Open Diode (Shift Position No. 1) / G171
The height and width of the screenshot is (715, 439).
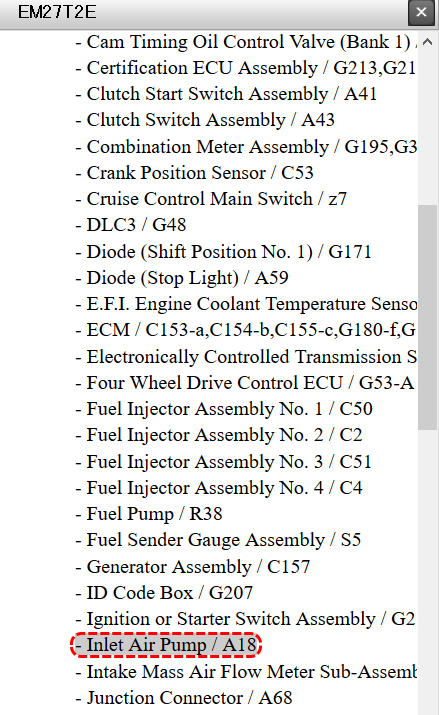[x=224, y=252]
